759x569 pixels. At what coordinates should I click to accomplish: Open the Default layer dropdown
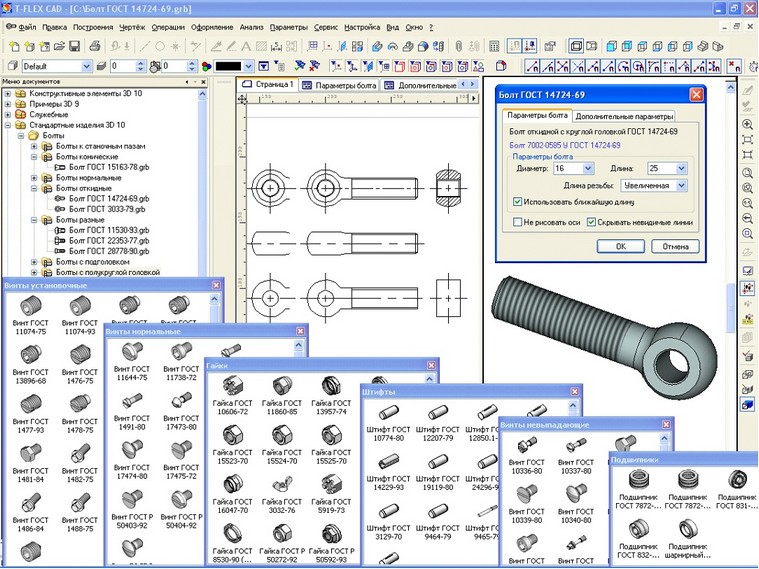(x=86, y=66)
